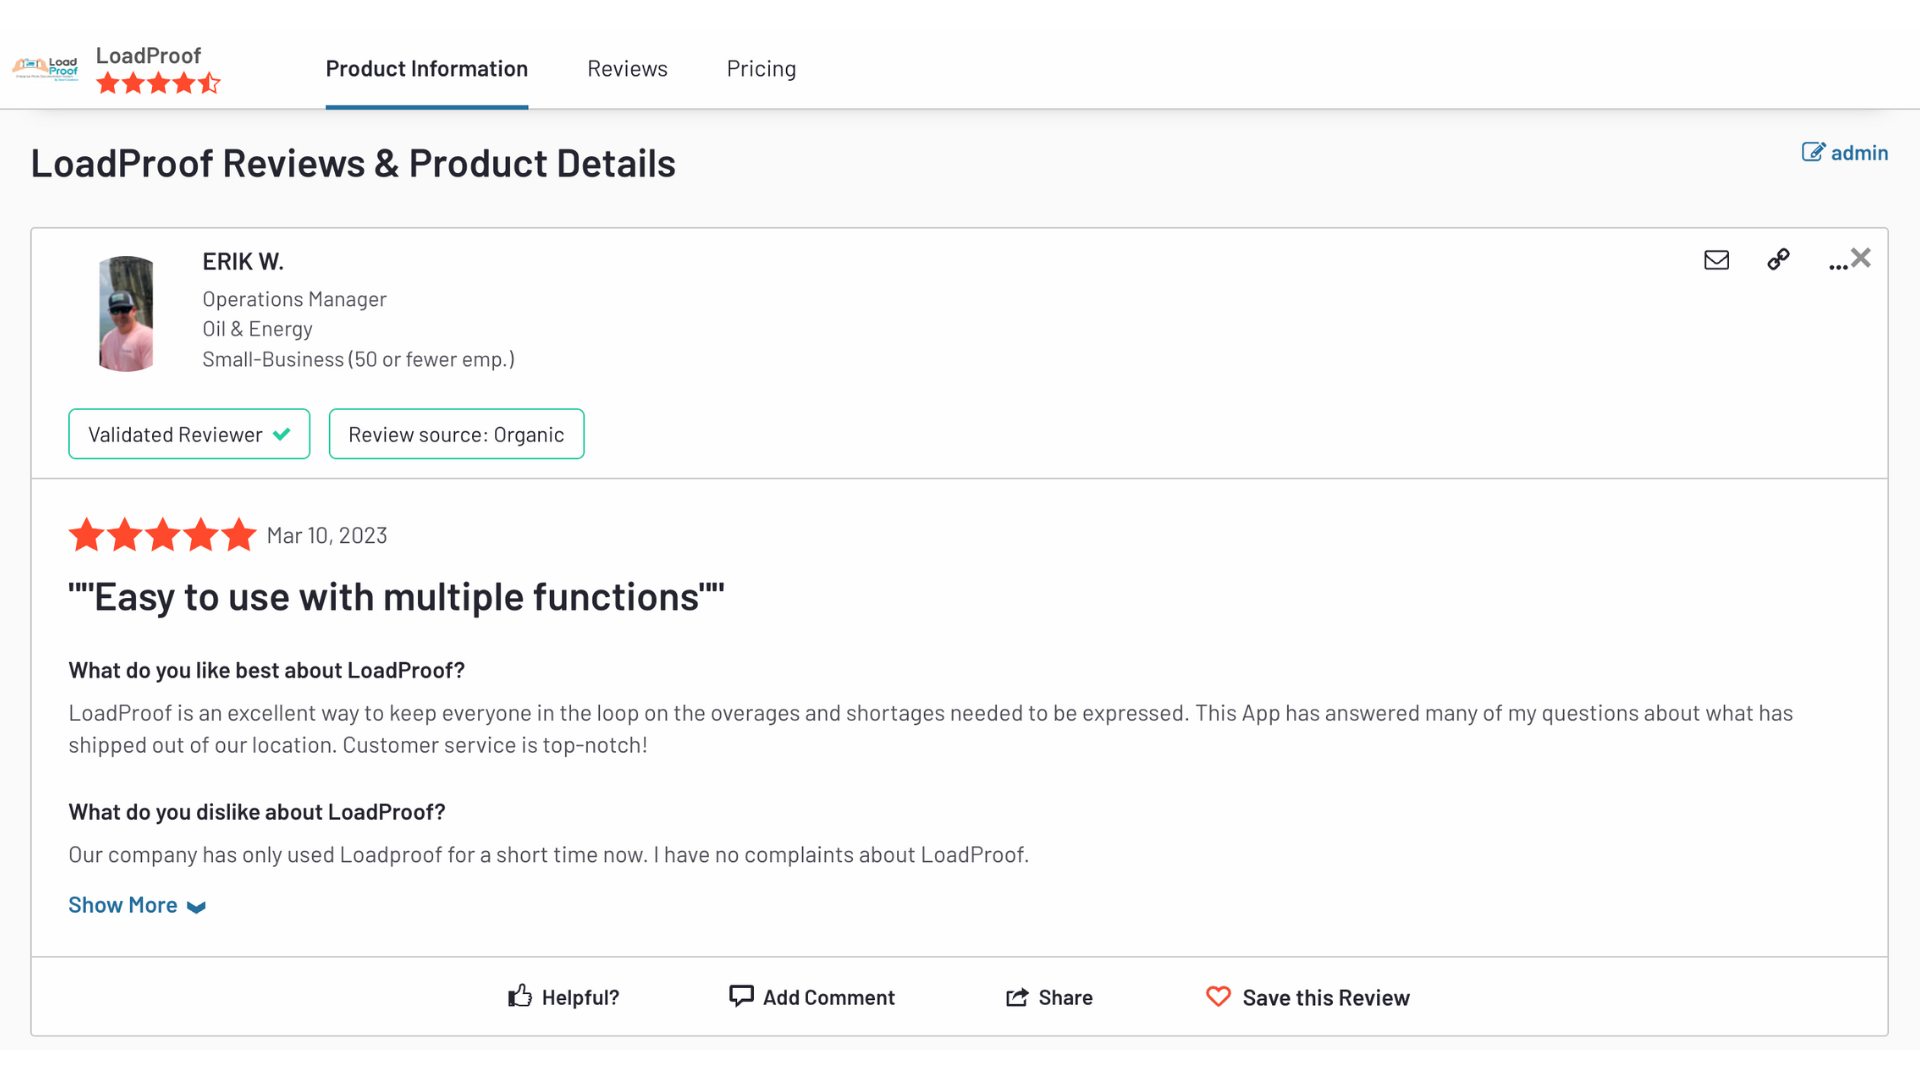Select the Product Information tab
The height and width of the screenshot is (1080, 1920).
click(x=427, y=69)
